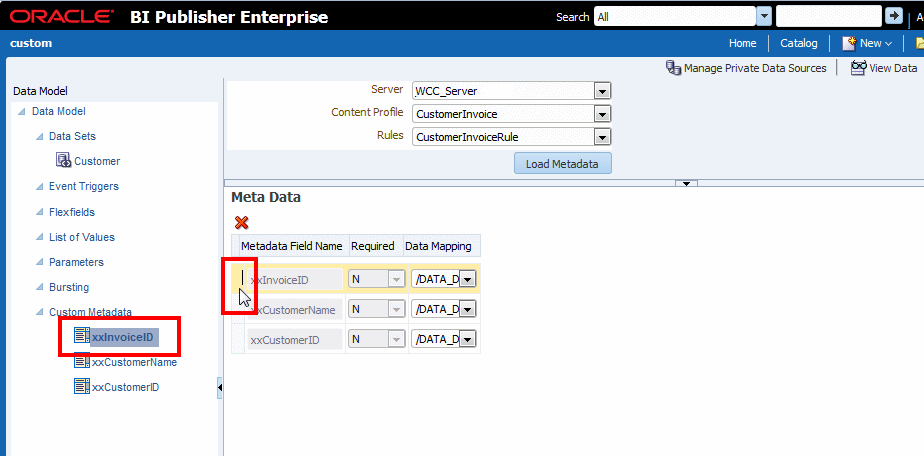Select xxCustomerName in Custom Metadata tree
Image resolution: width=924 pixels, height=456 pixels.
(134, 362)
